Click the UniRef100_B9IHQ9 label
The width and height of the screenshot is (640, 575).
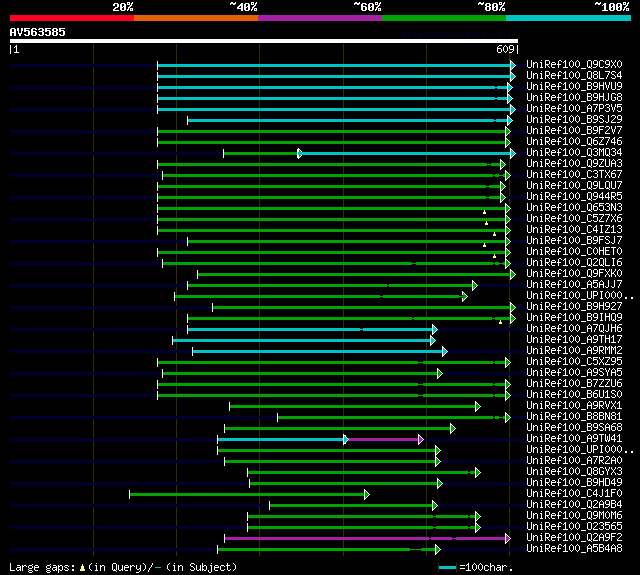click(x=574, y=317)
